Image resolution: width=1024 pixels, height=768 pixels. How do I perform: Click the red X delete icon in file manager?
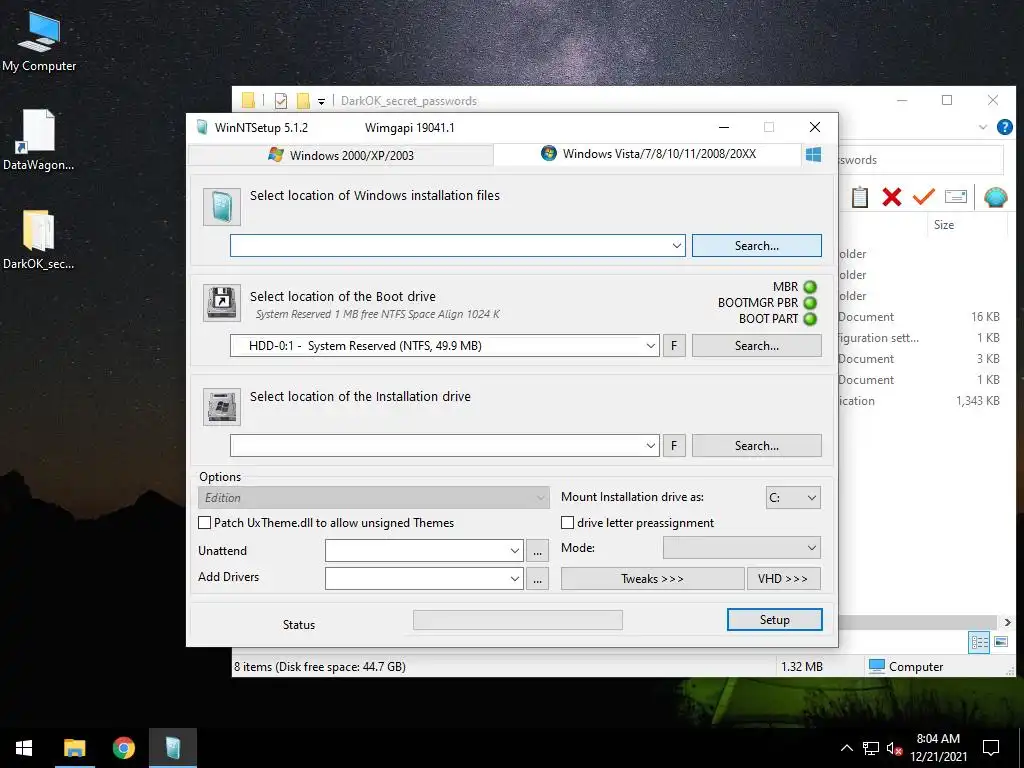(891, 197)
